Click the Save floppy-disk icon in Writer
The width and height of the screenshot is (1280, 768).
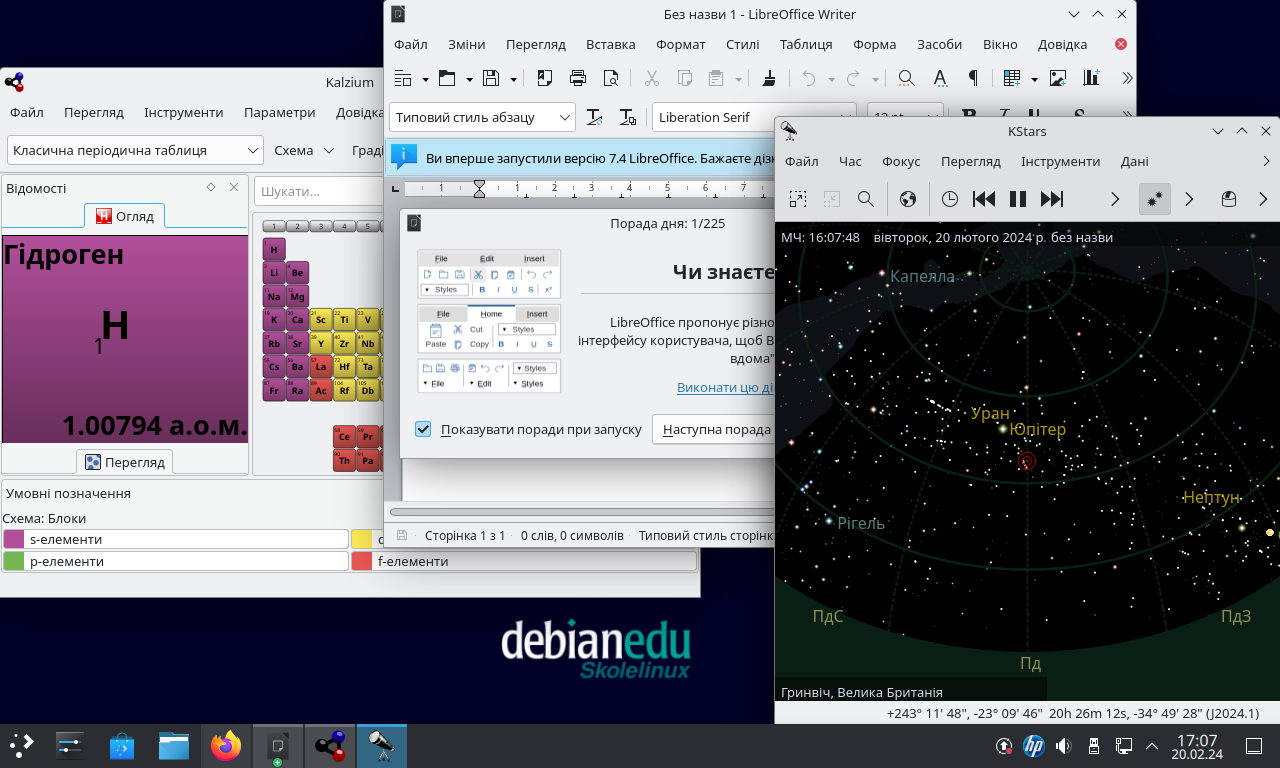pyautogui.click(x=491, y=78)
